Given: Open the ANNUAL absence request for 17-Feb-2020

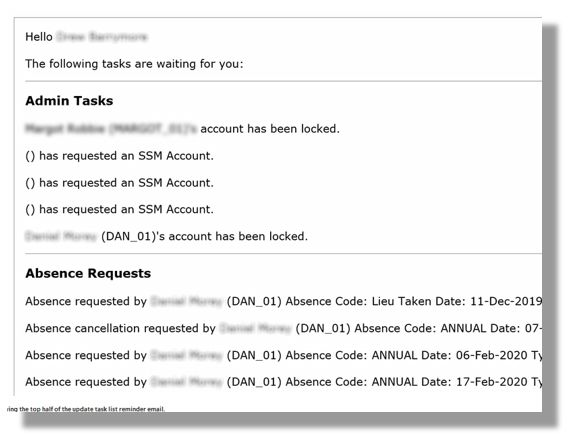Looking at the screenshot, I should pyautogui.click(x=284, y=382).
